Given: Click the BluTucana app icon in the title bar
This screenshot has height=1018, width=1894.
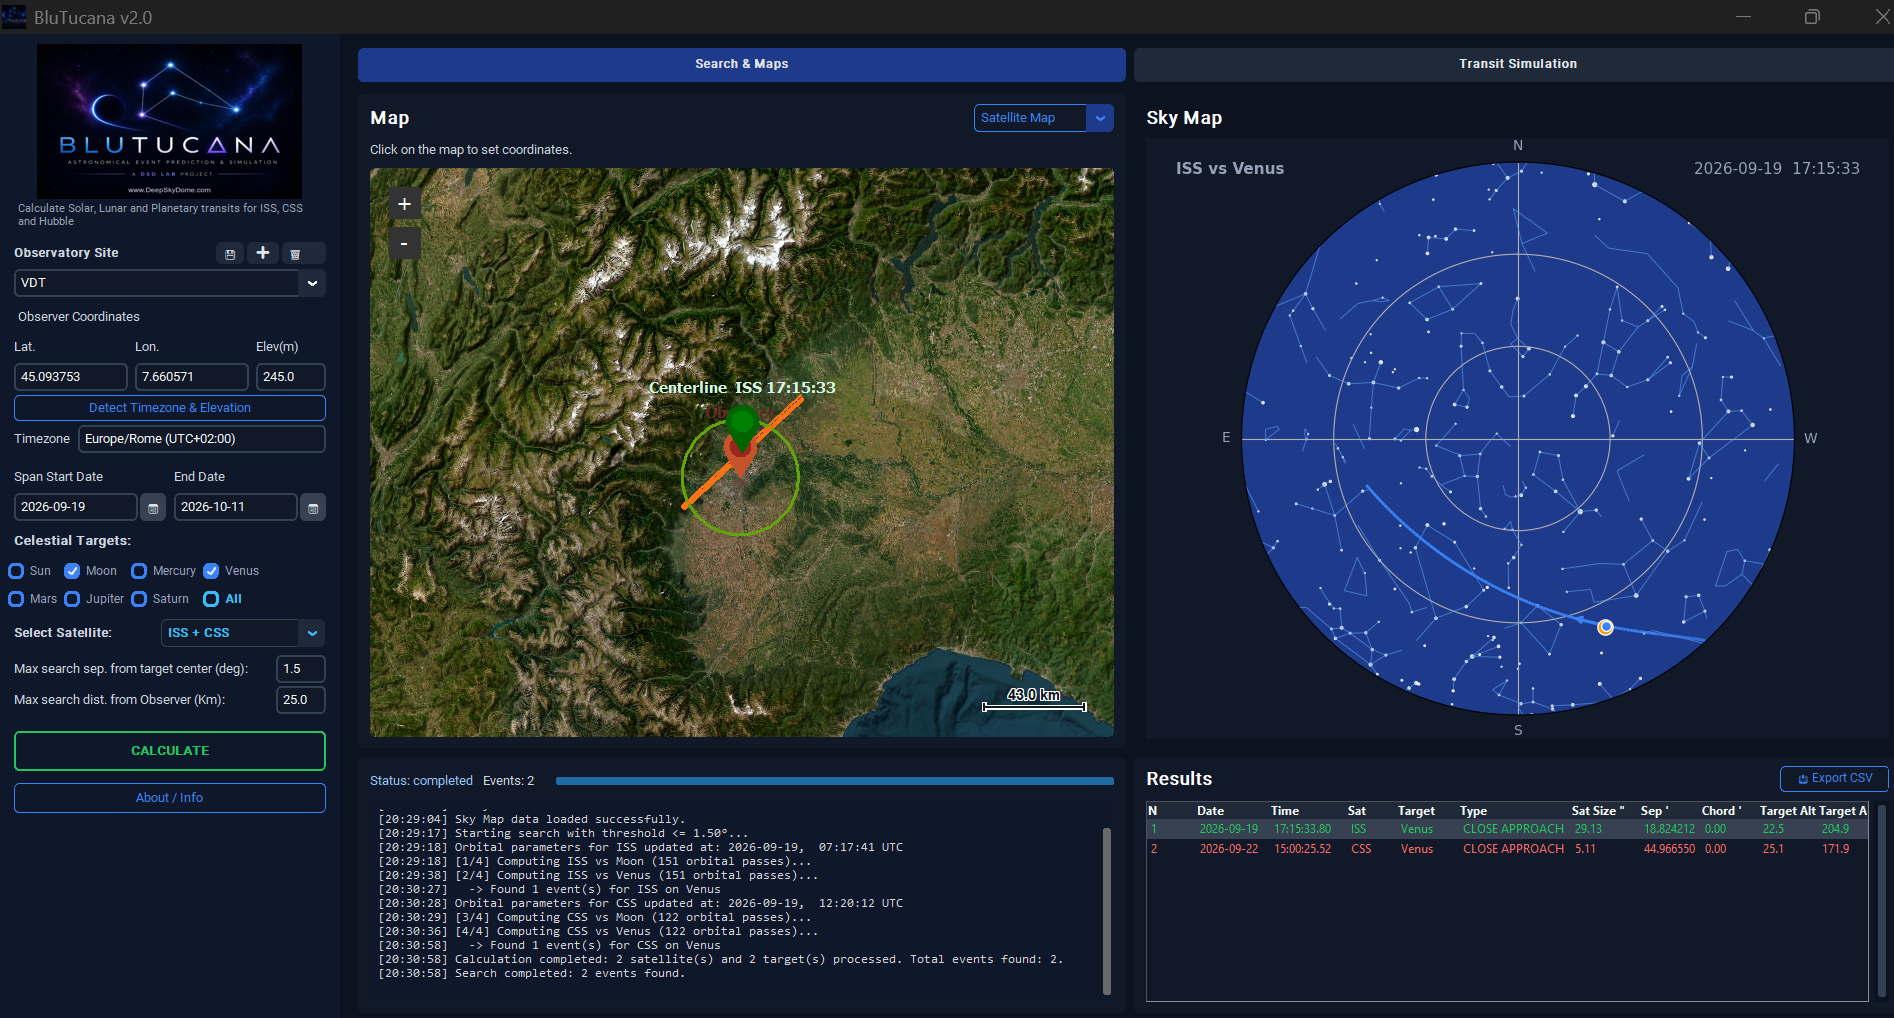Looking at the screenshot, I should pyautogui.click(x=14, y=17).
